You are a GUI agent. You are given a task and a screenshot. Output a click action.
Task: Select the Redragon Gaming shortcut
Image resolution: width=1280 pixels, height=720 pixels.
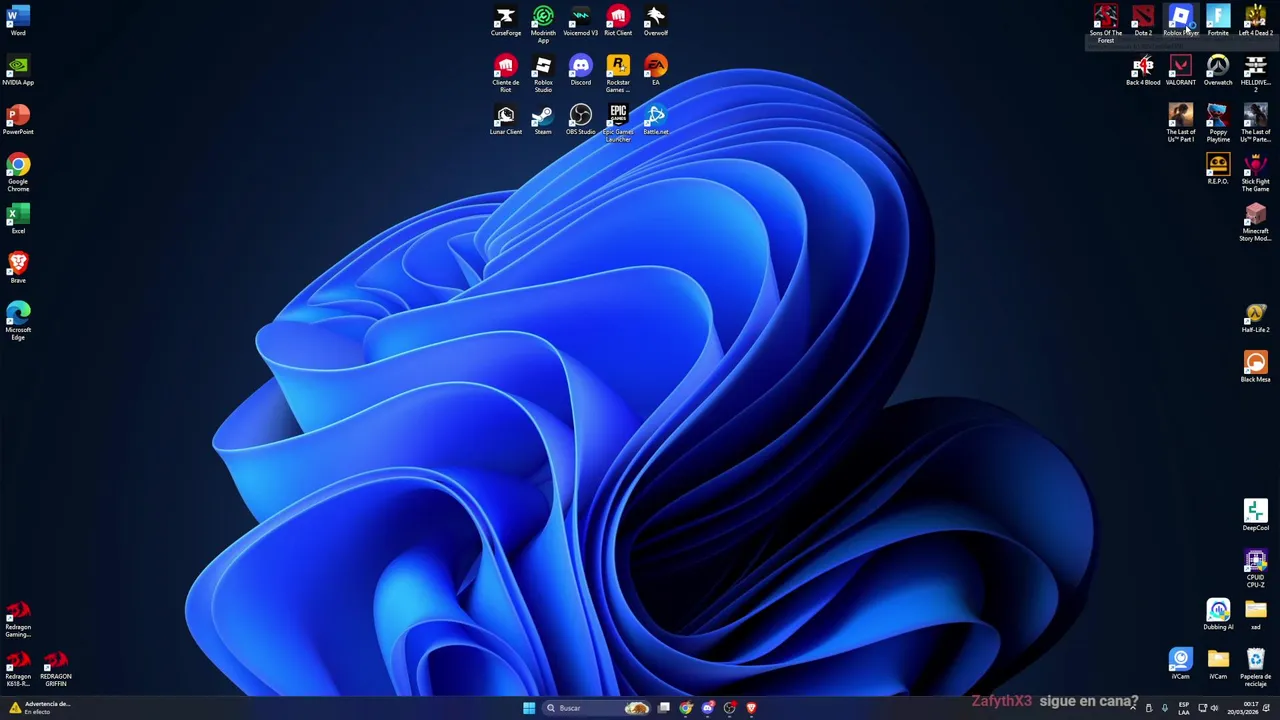(18, 620)
